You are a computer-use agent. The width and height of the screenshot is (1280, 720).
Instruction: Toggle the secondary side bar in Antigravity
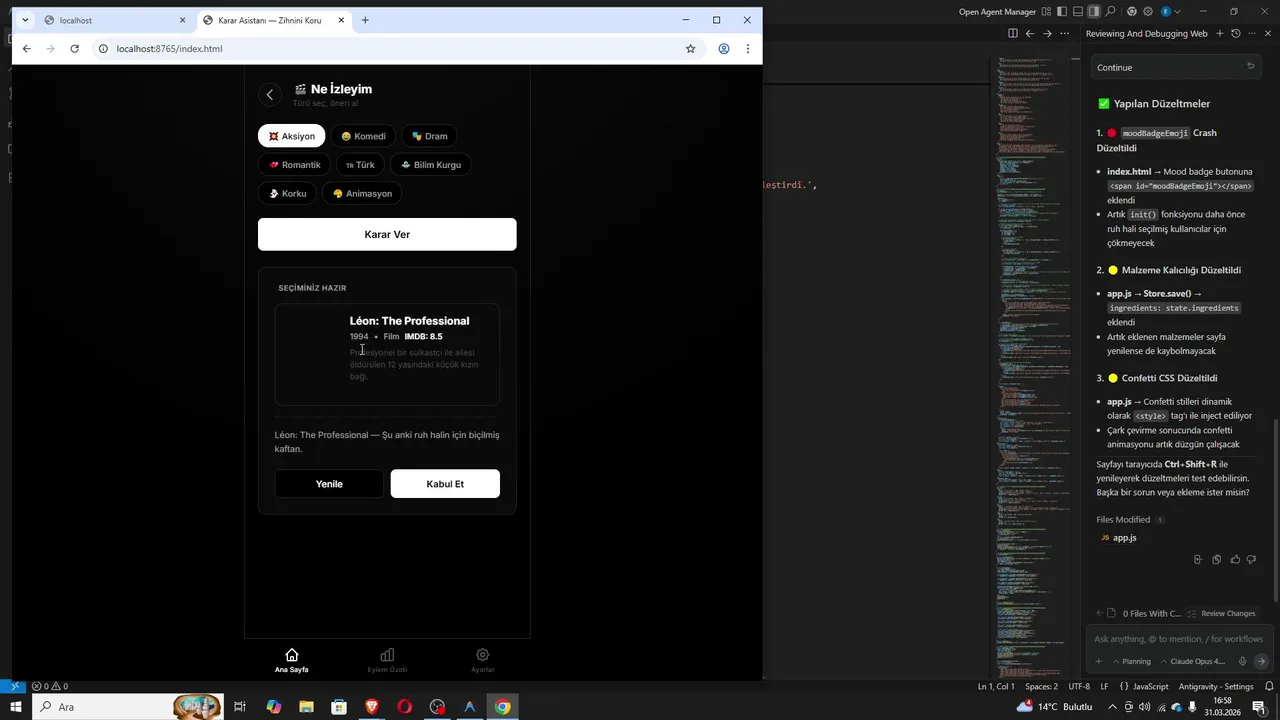click(x=1094, y=11)
